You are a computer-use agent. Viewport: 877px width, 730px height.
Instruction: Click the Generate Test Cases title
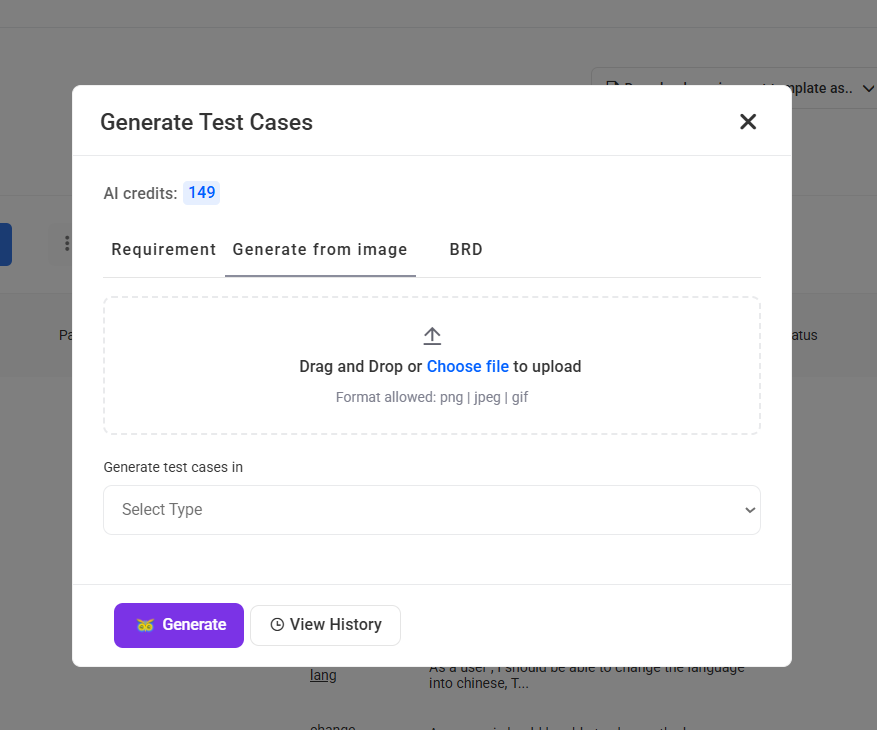(206, 122)
